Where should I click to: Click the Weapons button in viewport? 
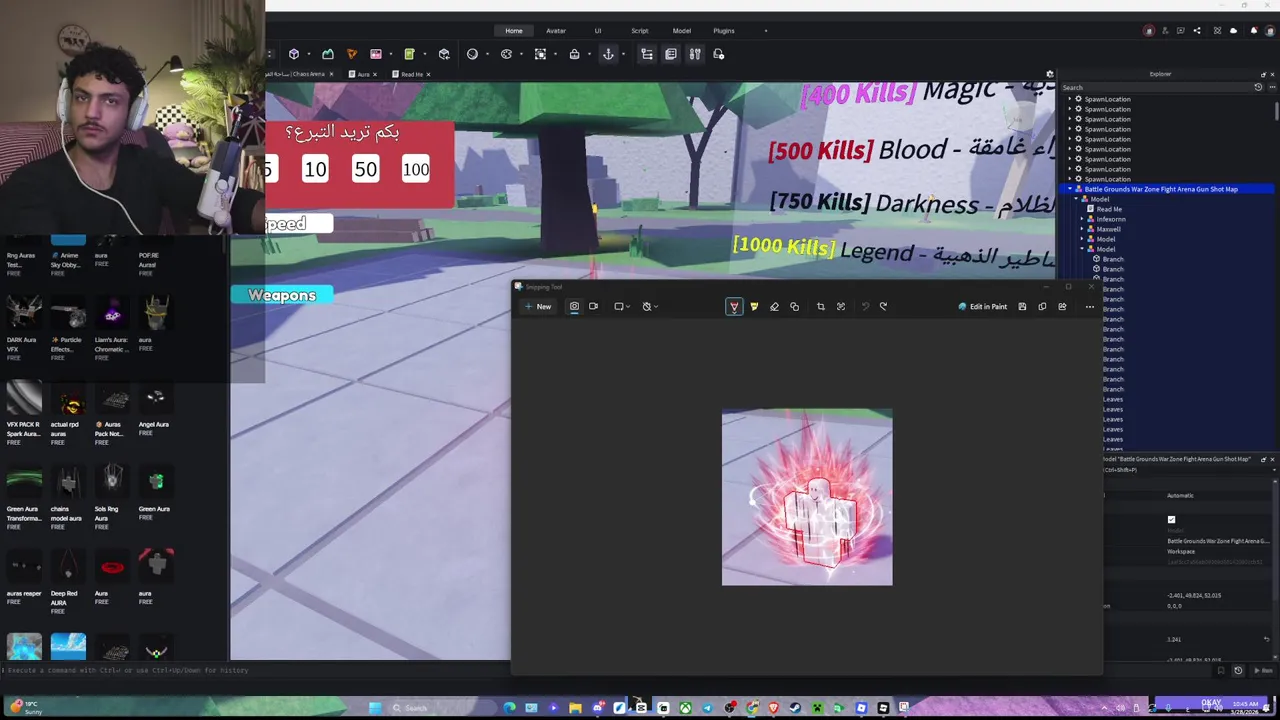point(281,295)
